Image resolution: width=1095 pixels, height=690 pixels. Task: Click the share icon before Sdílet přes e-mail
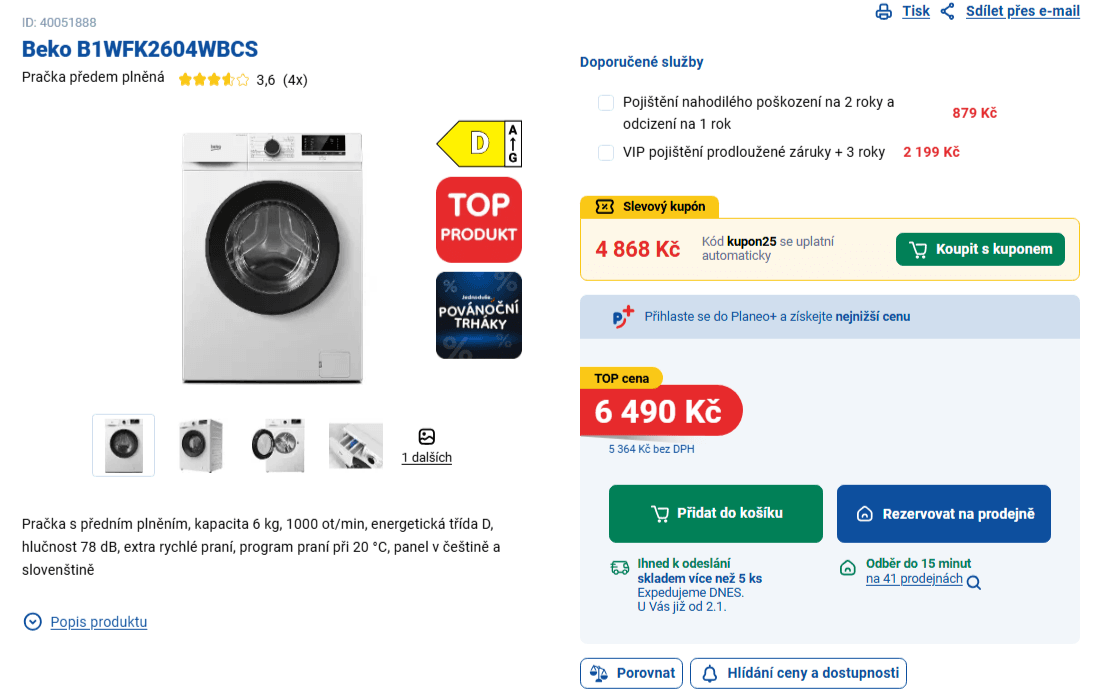pyautogui.click(x=949, y=11)
